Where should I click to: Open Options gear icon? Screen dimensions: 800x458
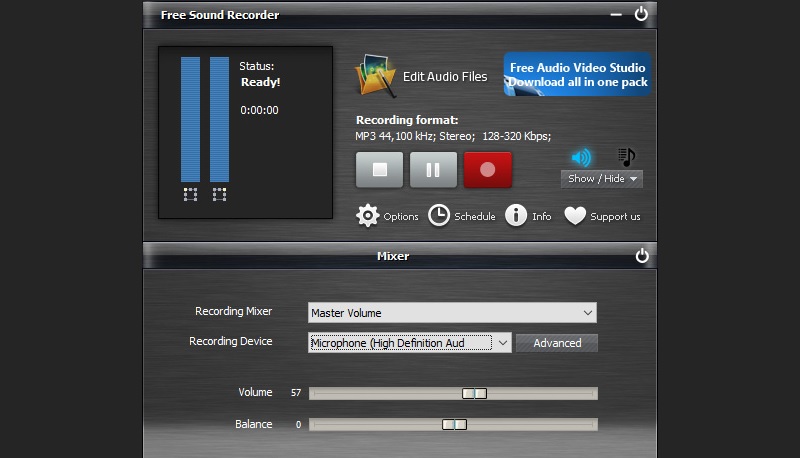(x=367, y=216)
